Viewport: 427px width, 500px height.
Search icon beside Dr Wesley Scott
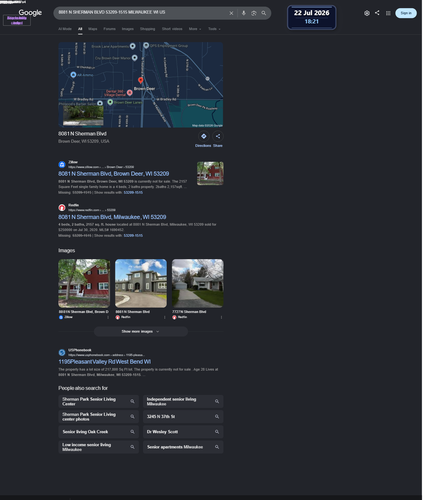[x=217, y=432]
